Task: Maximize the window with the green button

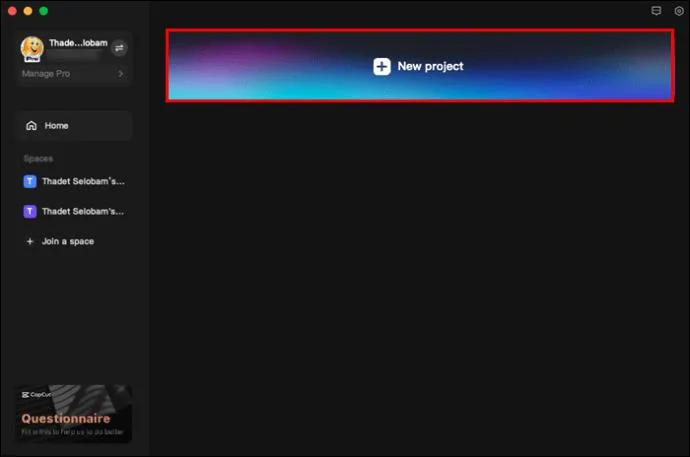Action: click(44, 11)
